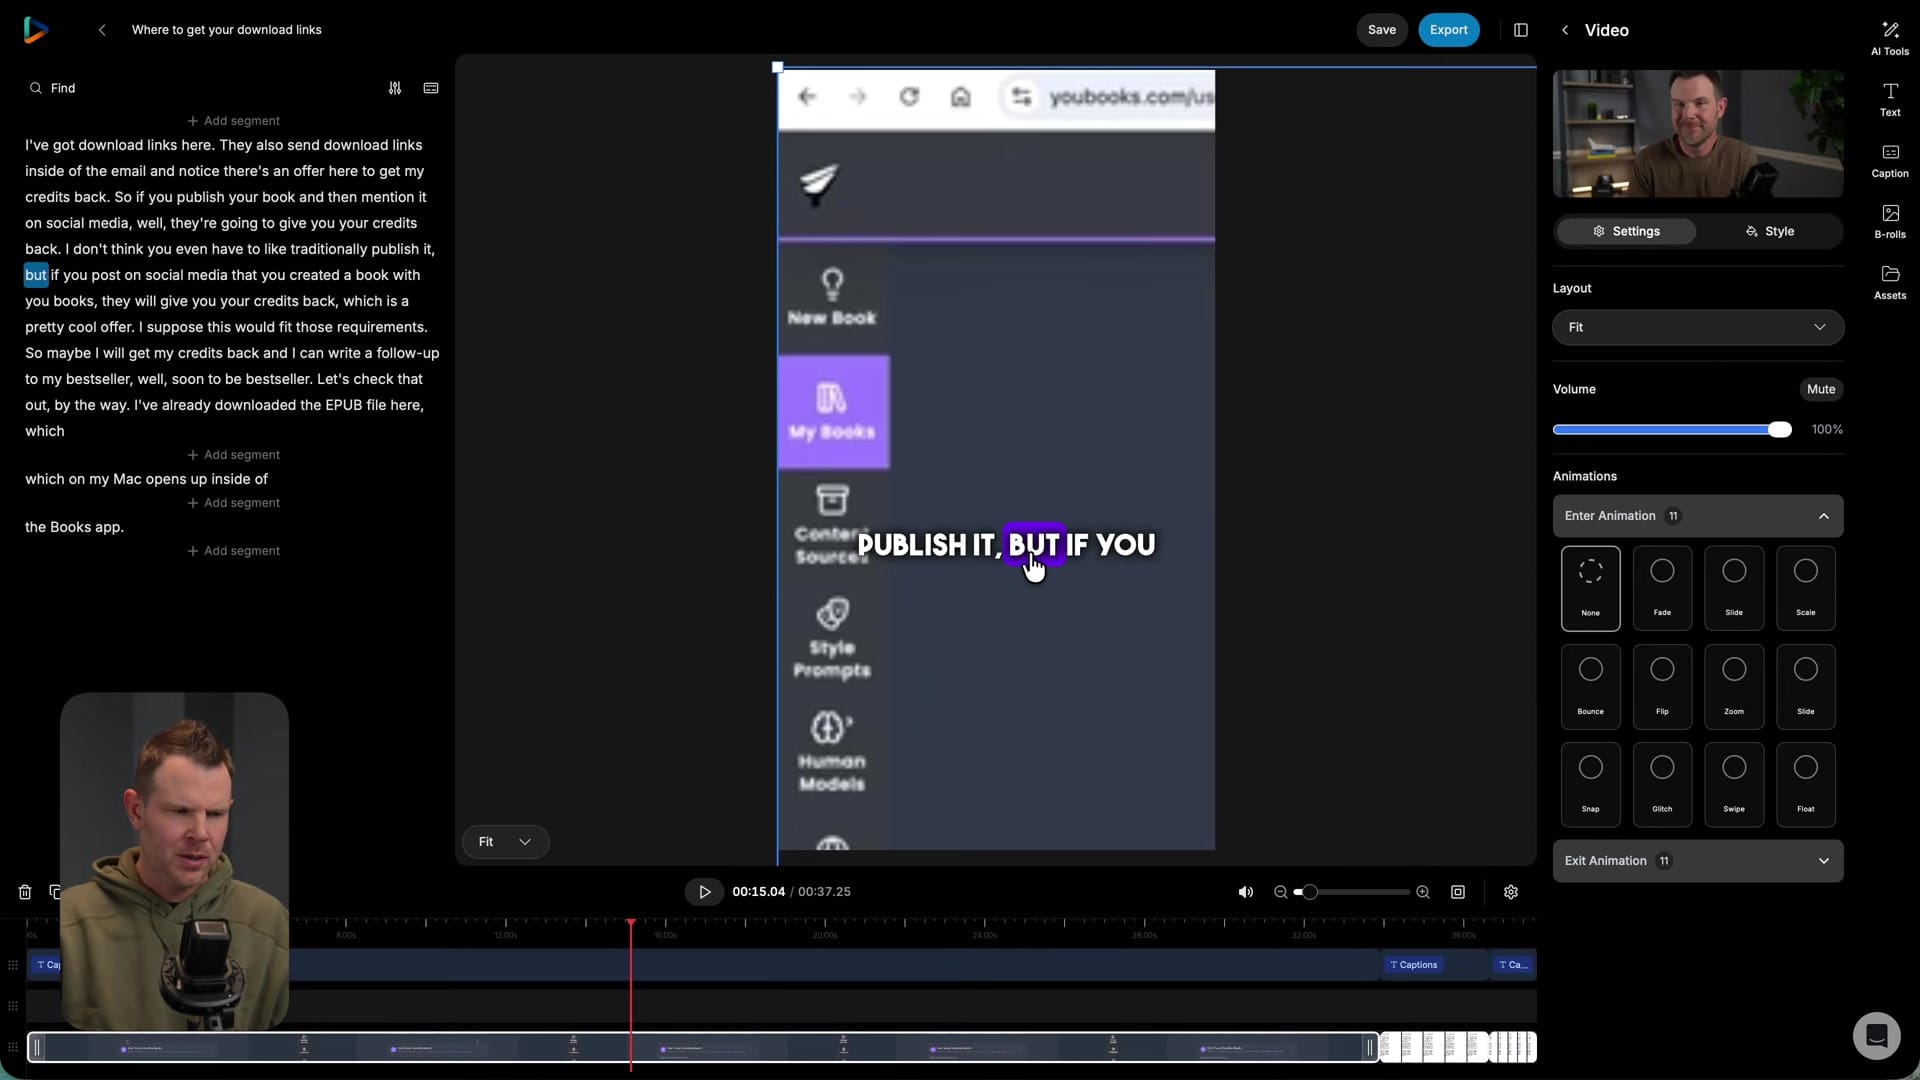
Task: Fit the timeline to screen
Action: pos(1458,892)
